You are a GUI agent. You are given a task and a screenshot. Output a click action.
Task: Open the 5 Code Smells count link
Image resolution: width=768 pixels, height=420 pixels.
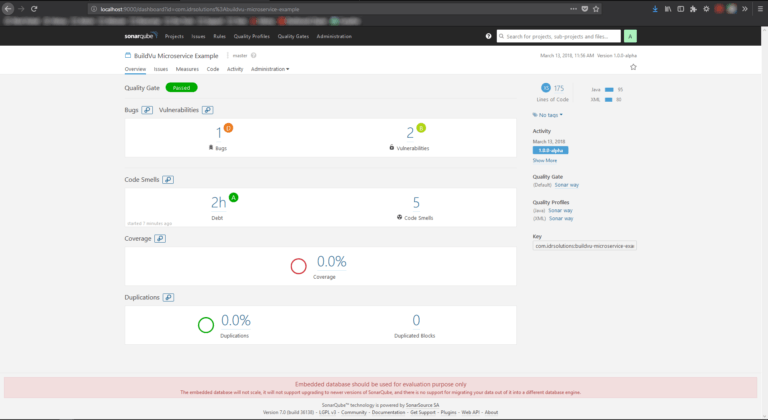[416, 203]
